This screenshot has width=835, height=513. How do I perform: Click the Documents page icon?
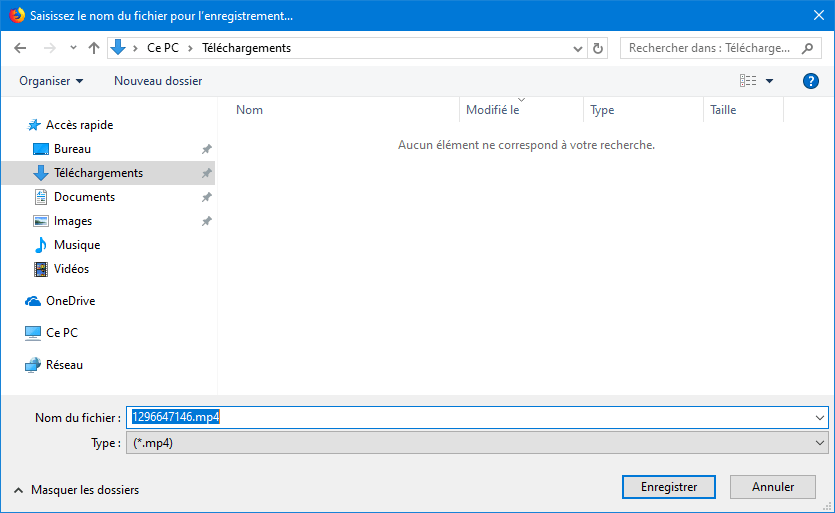point(41,197)
